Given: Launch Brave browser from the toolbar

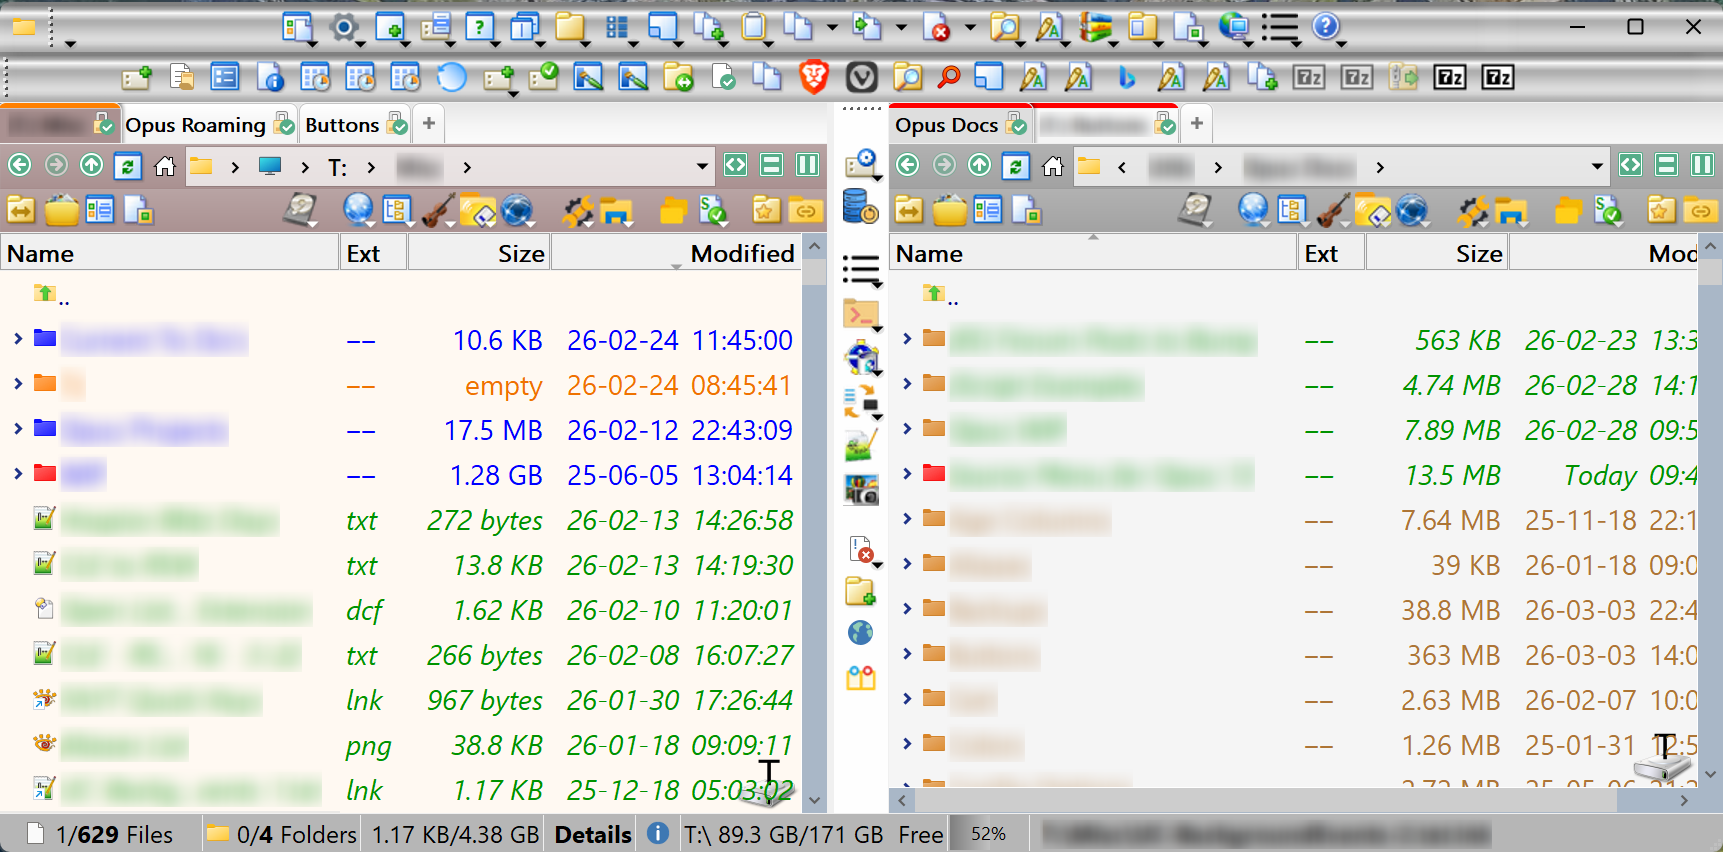Looking at the screenshot, I should click(814, 77).
